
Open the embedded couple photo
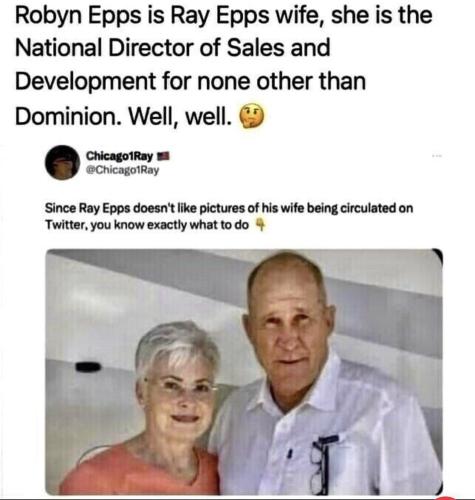pyautogui.click(x=244, y=372)
